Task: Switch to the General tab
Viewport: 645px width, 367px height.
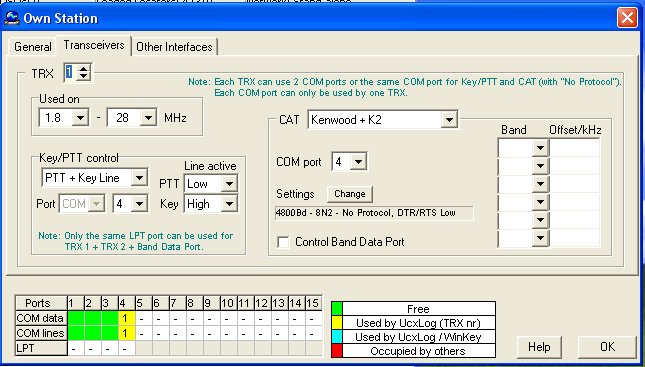Action: coord(32,46)
